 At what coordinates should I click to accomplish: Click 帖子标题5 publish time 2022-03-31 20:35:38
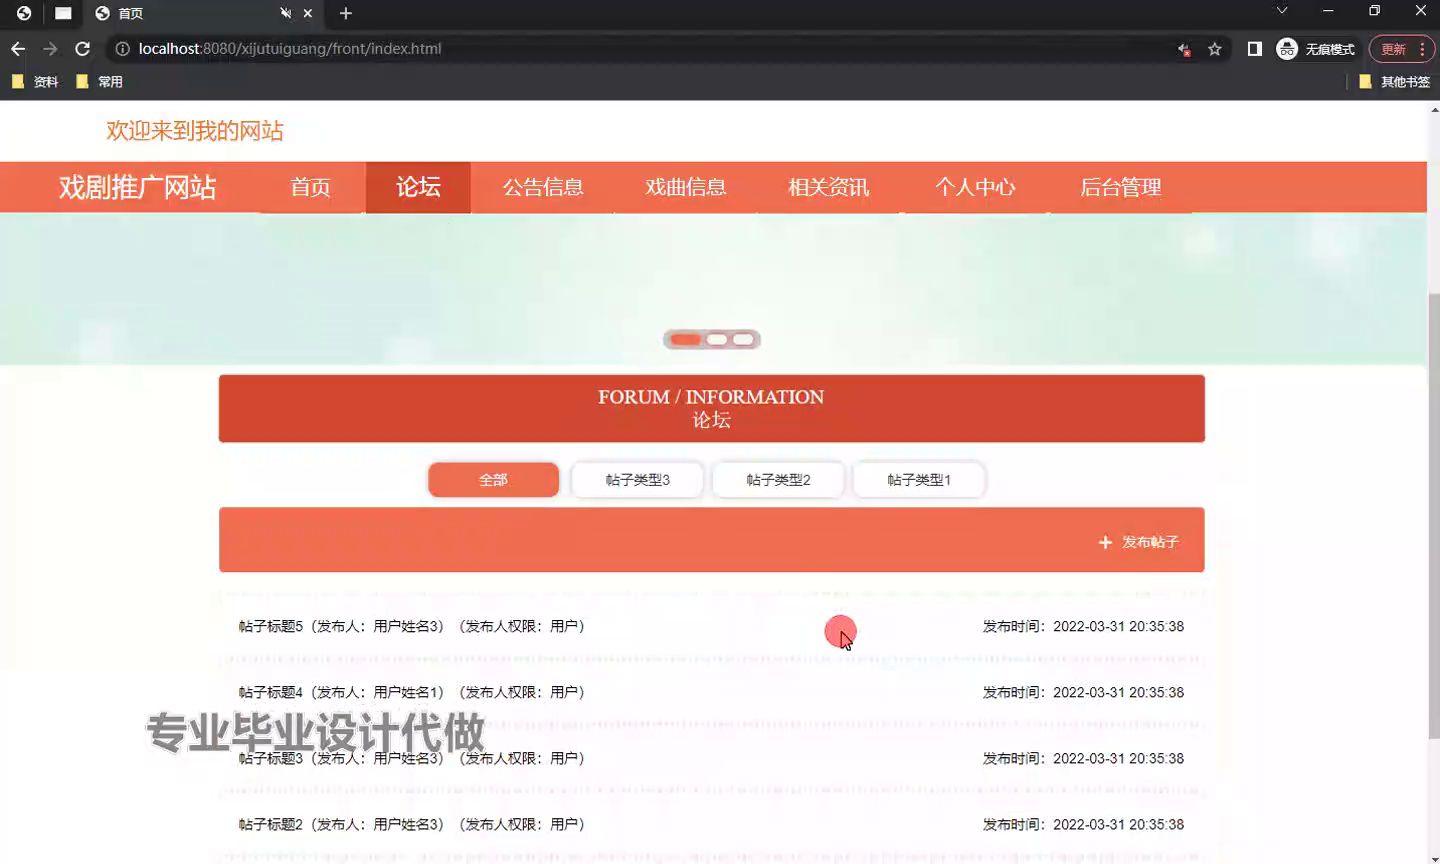(x=1083, y=627)
